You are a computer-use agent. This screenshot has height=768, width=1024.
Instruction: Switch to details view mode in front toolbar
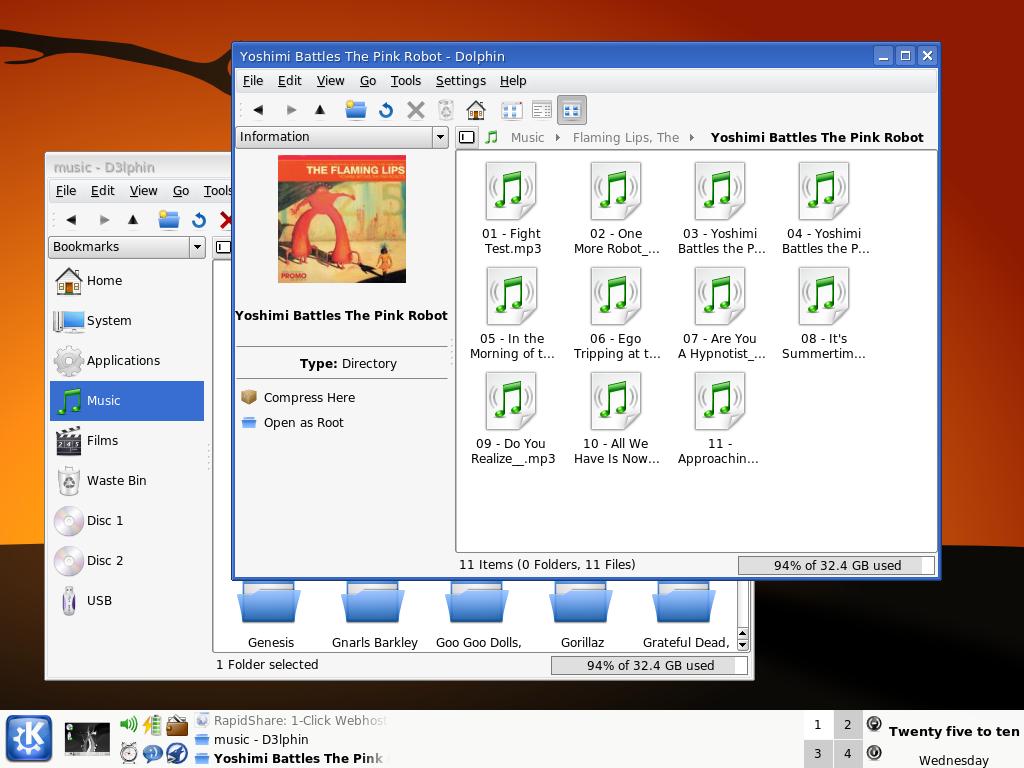[x=541, y=110]
